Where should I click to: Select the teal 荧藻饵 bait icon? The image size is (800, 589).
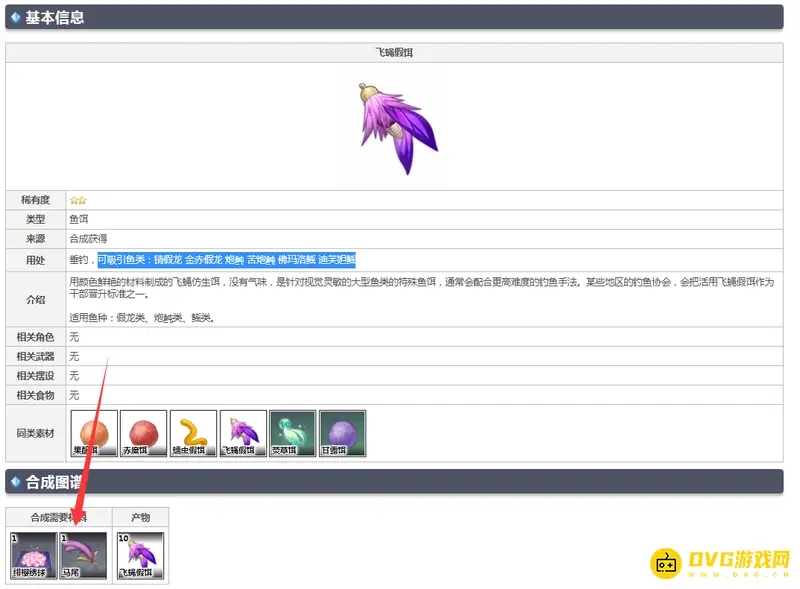tap(292, 433)
